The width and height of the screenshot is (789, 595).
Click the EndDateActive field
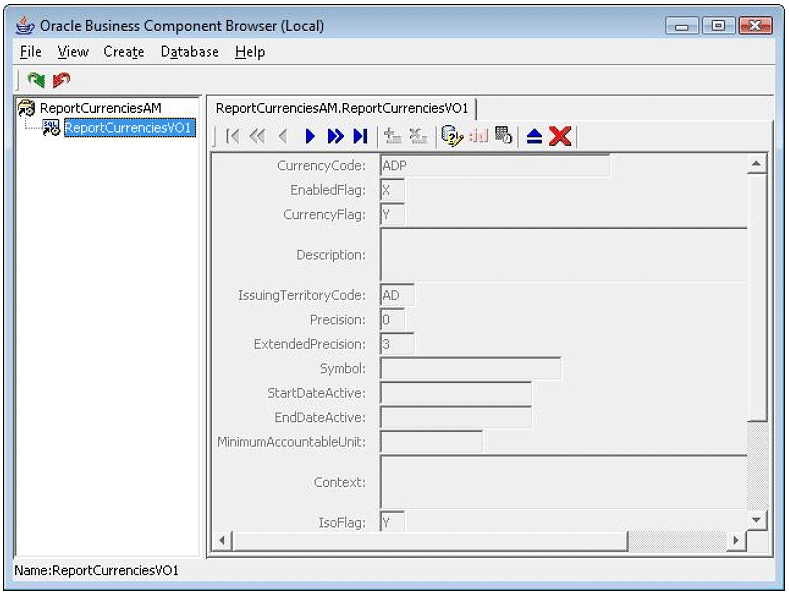coord(456,417)
